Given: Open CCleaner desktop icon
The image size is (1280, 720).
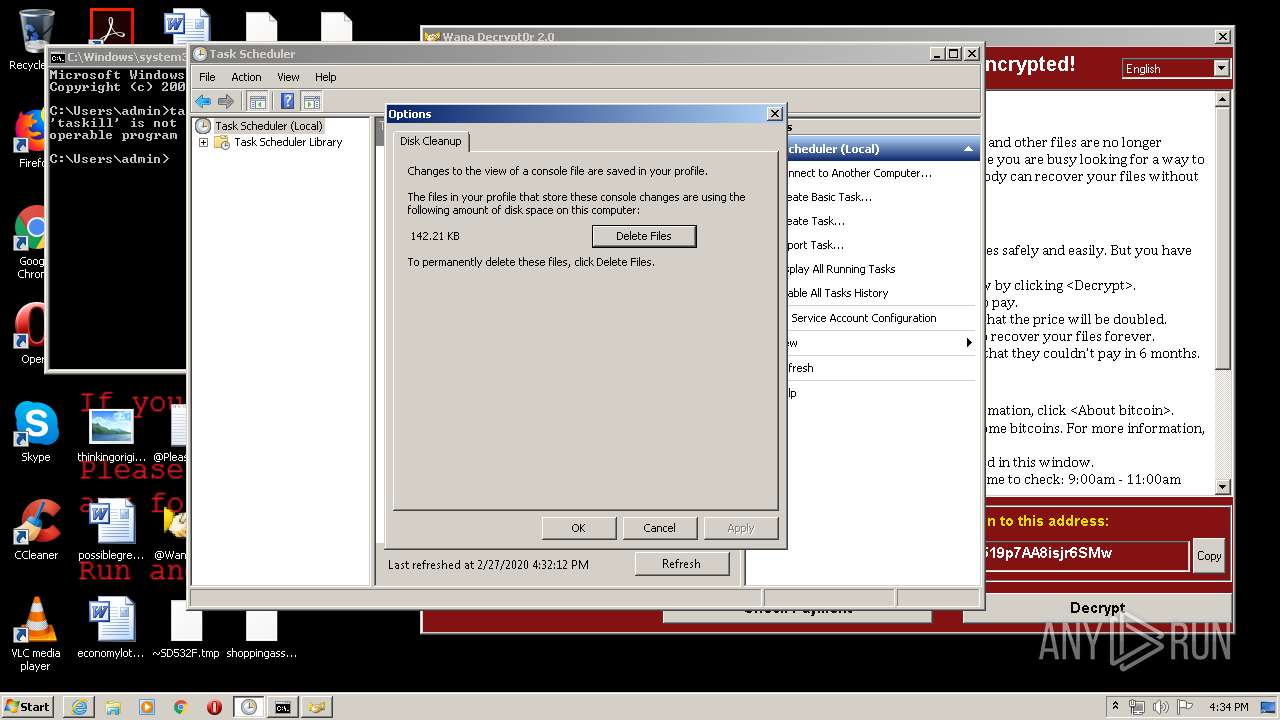Looking at the screenshot, I should tap(36, 529).
